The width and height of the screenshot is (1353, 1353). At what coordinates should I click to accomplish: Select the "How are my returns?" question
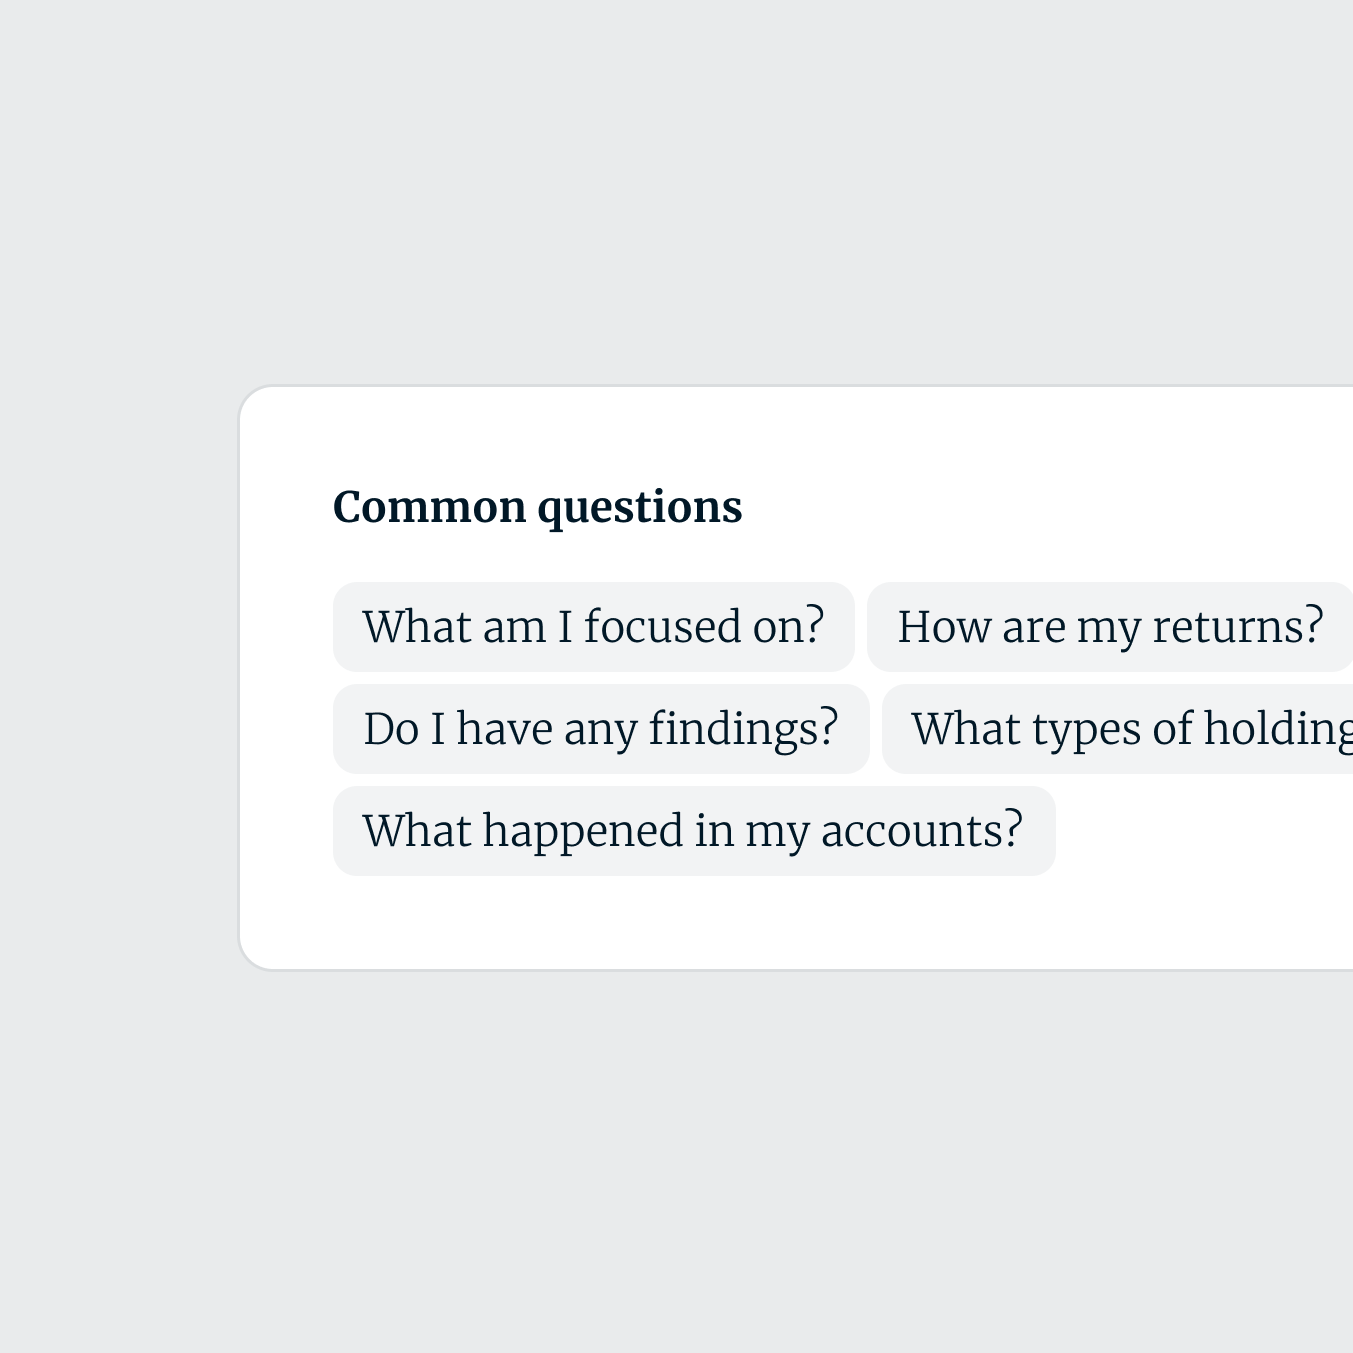click(1110, 627)
